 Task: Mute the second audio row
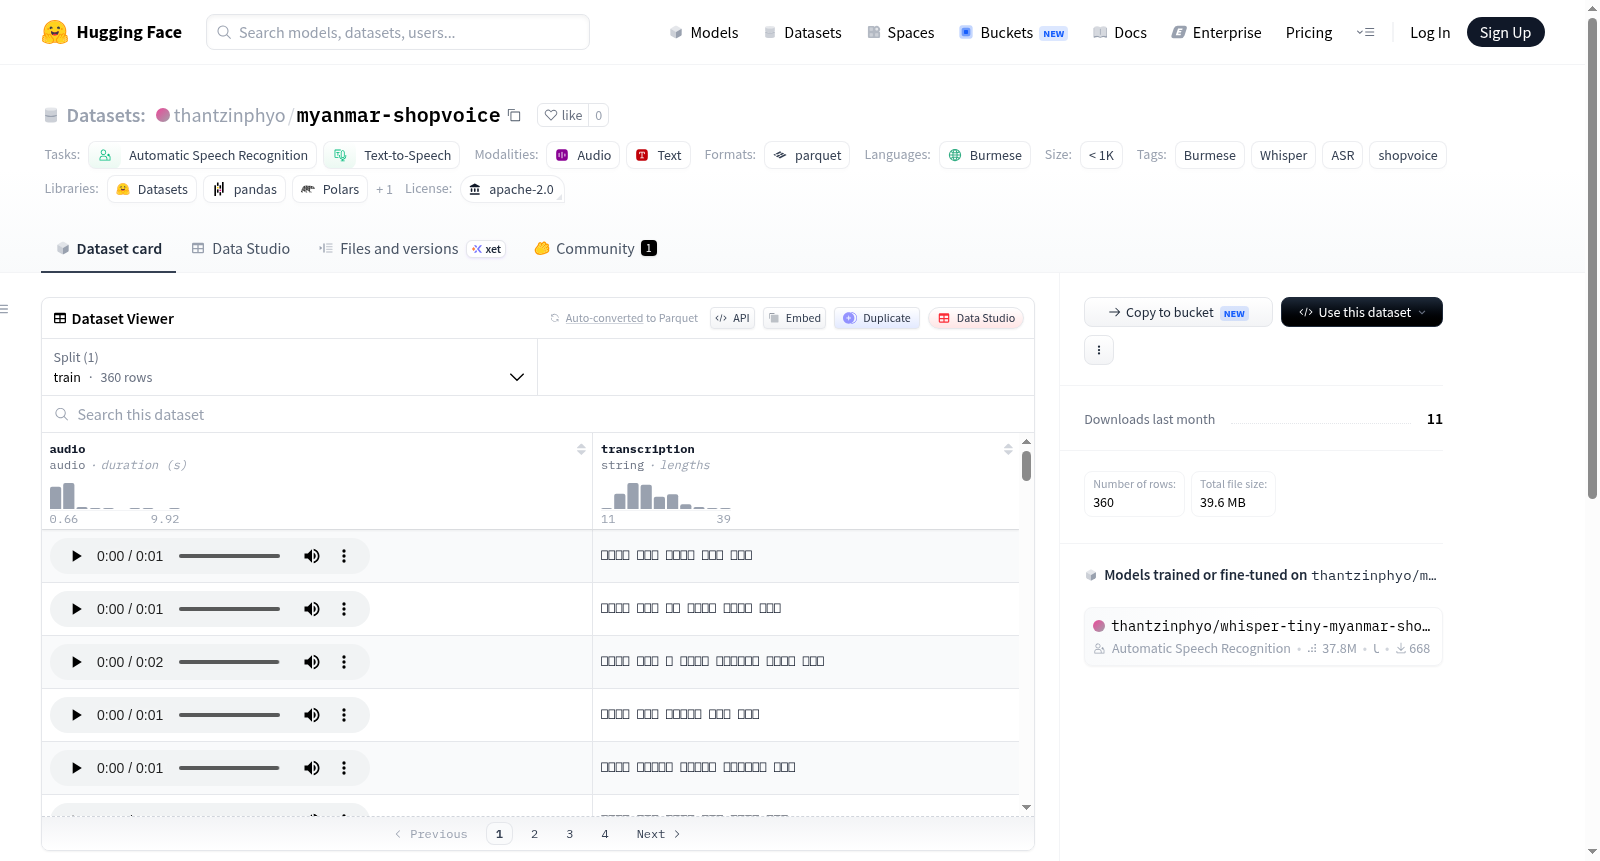[312, 609]
